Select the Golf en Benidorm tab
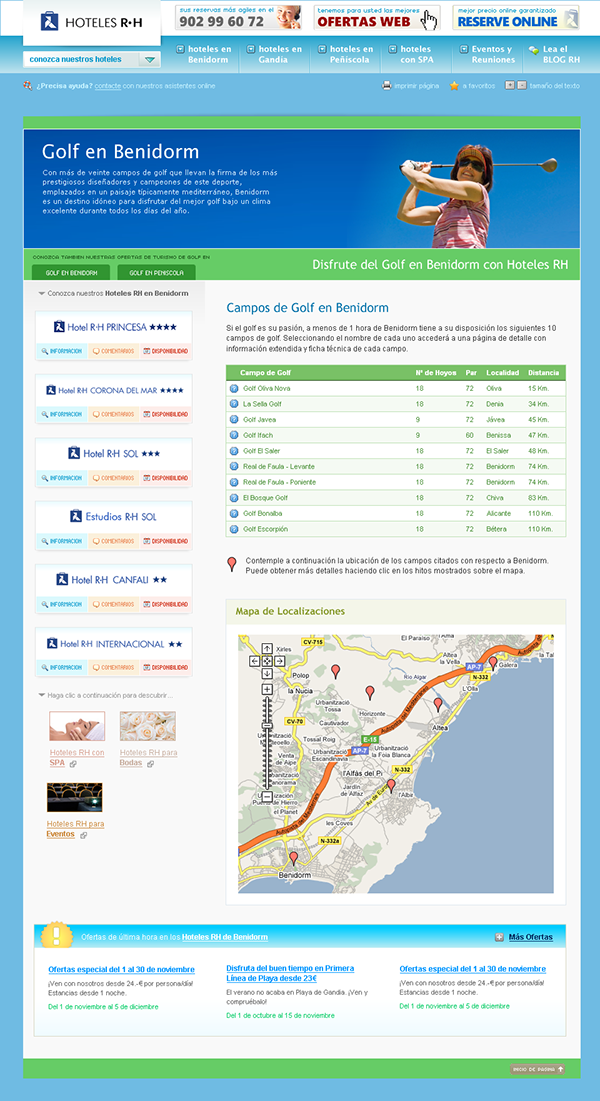Image resolution: width=600 pixels, height=1101 pixels. click(70, 272)
